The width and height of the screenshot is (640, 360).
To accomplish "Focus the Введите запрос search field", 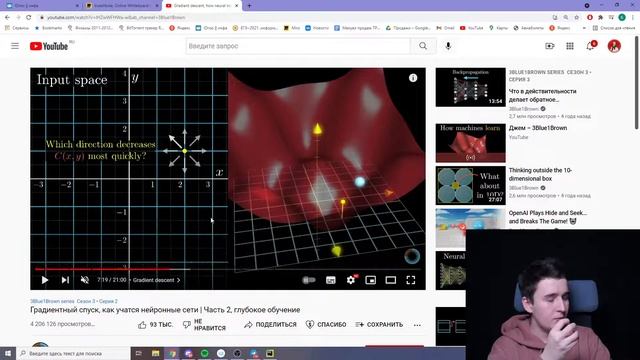I will (x=298, y=46).
